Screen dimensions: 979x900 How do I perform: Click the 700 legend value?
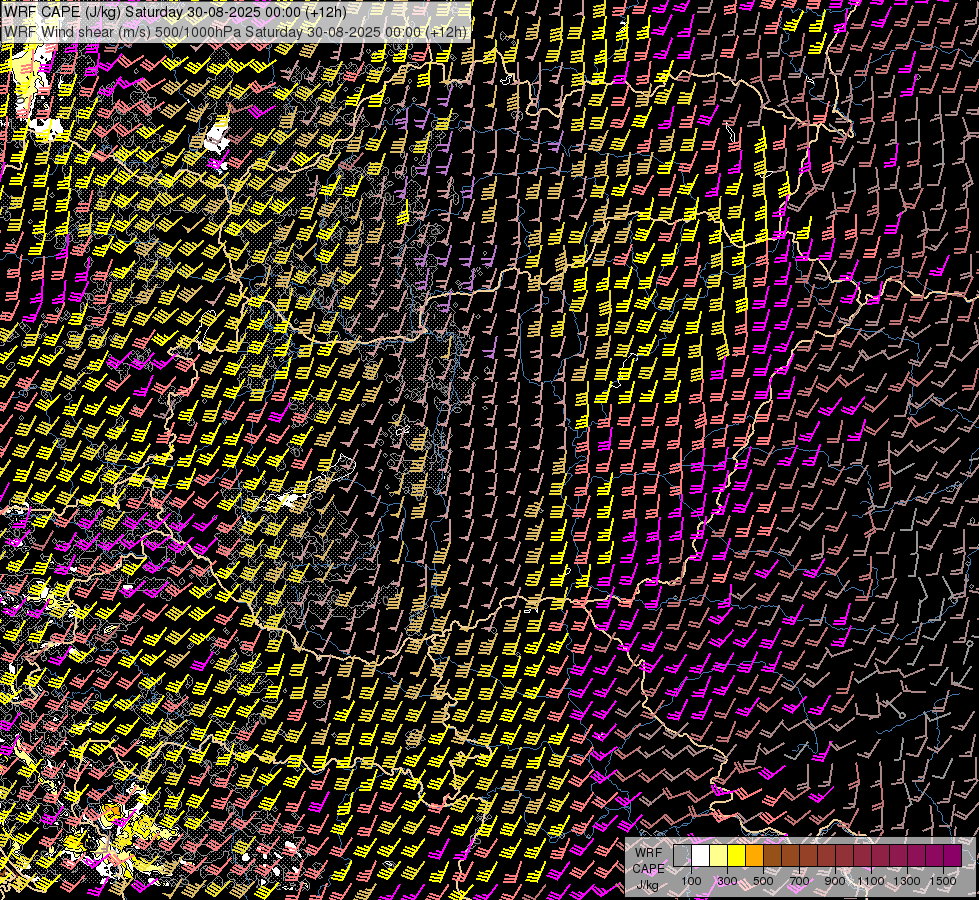coord(799,881)
